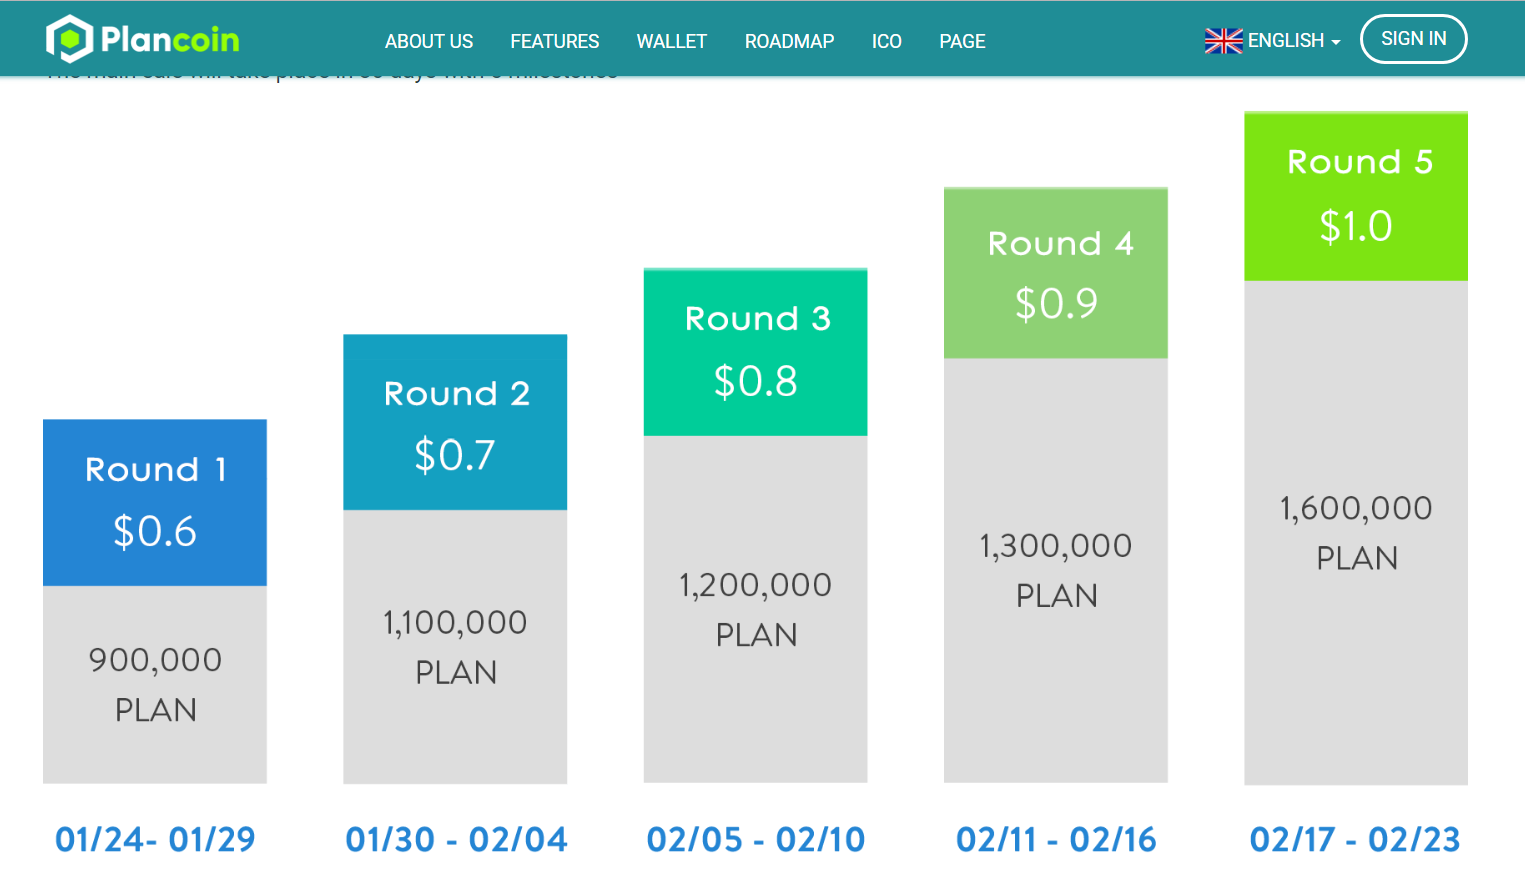
Task: Click the teal Round 3 $0.8 block
Action: 755,352
